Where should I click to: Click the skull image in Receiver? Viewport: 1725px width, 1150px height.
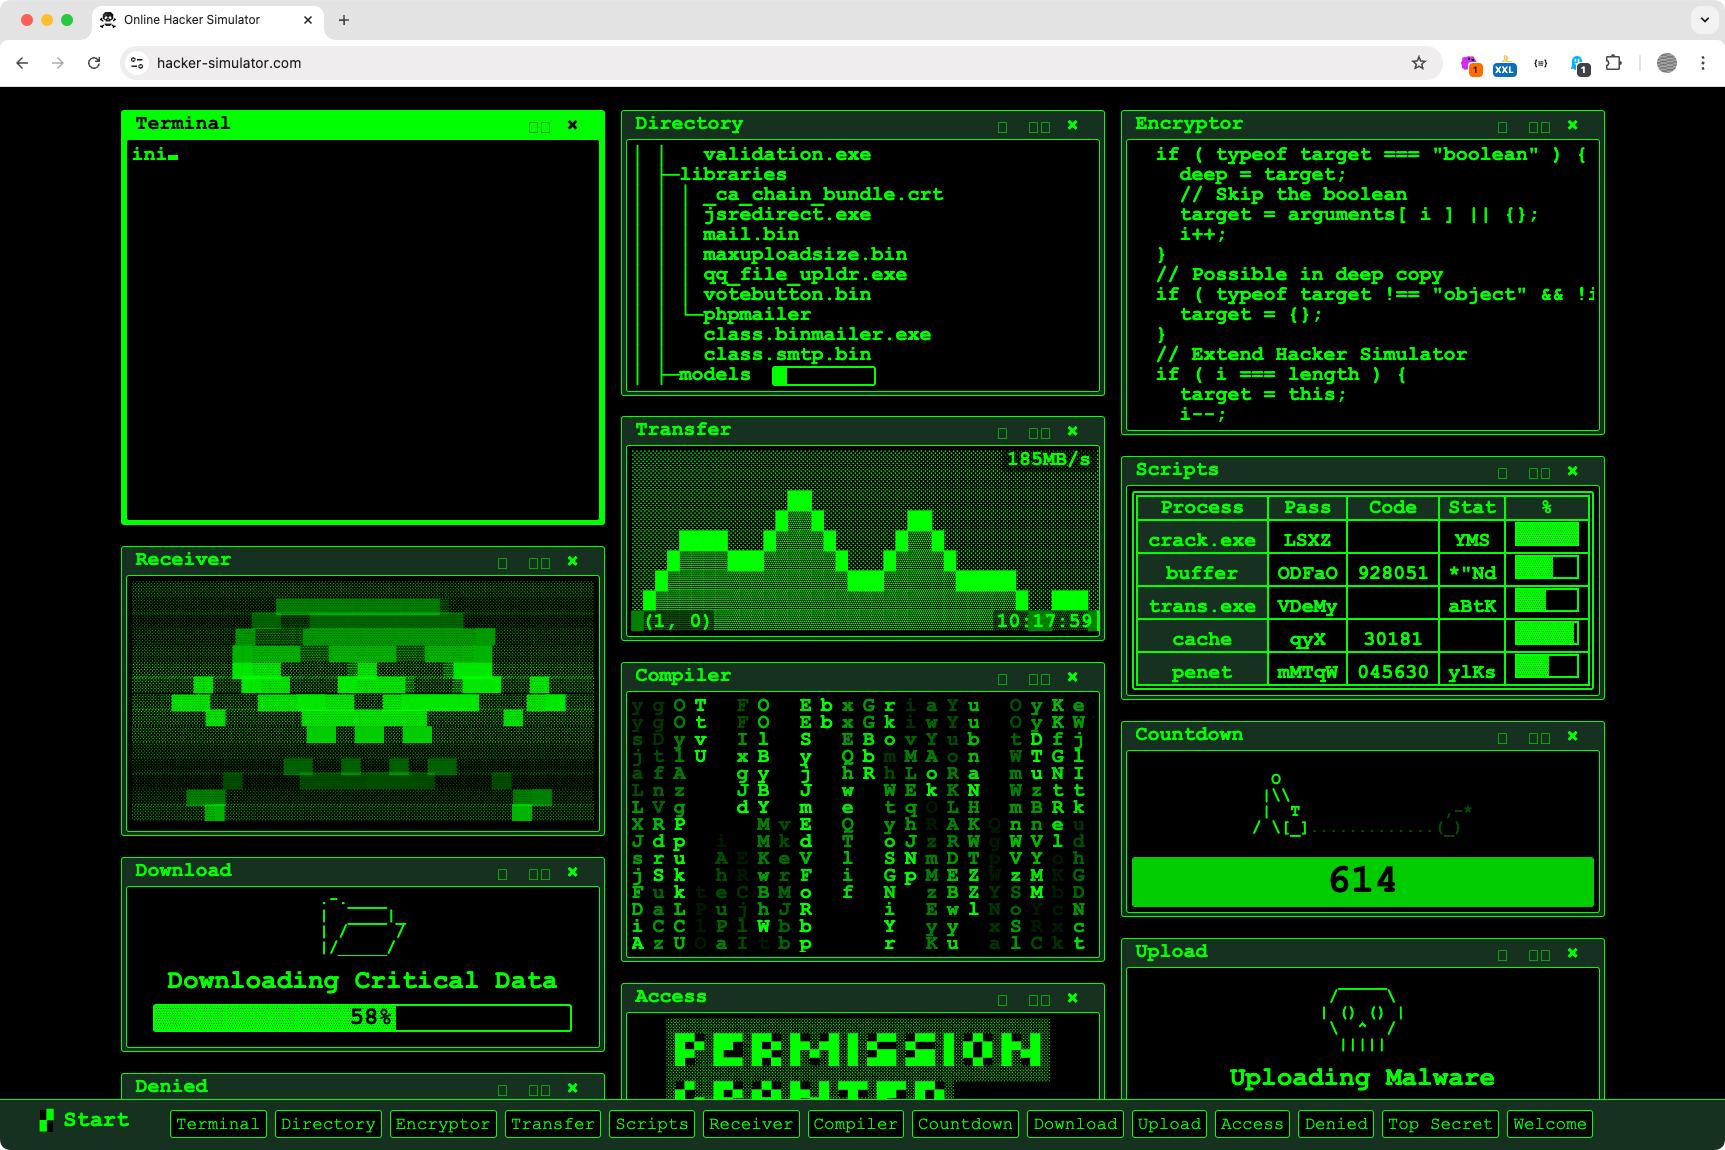pos(363,701)
